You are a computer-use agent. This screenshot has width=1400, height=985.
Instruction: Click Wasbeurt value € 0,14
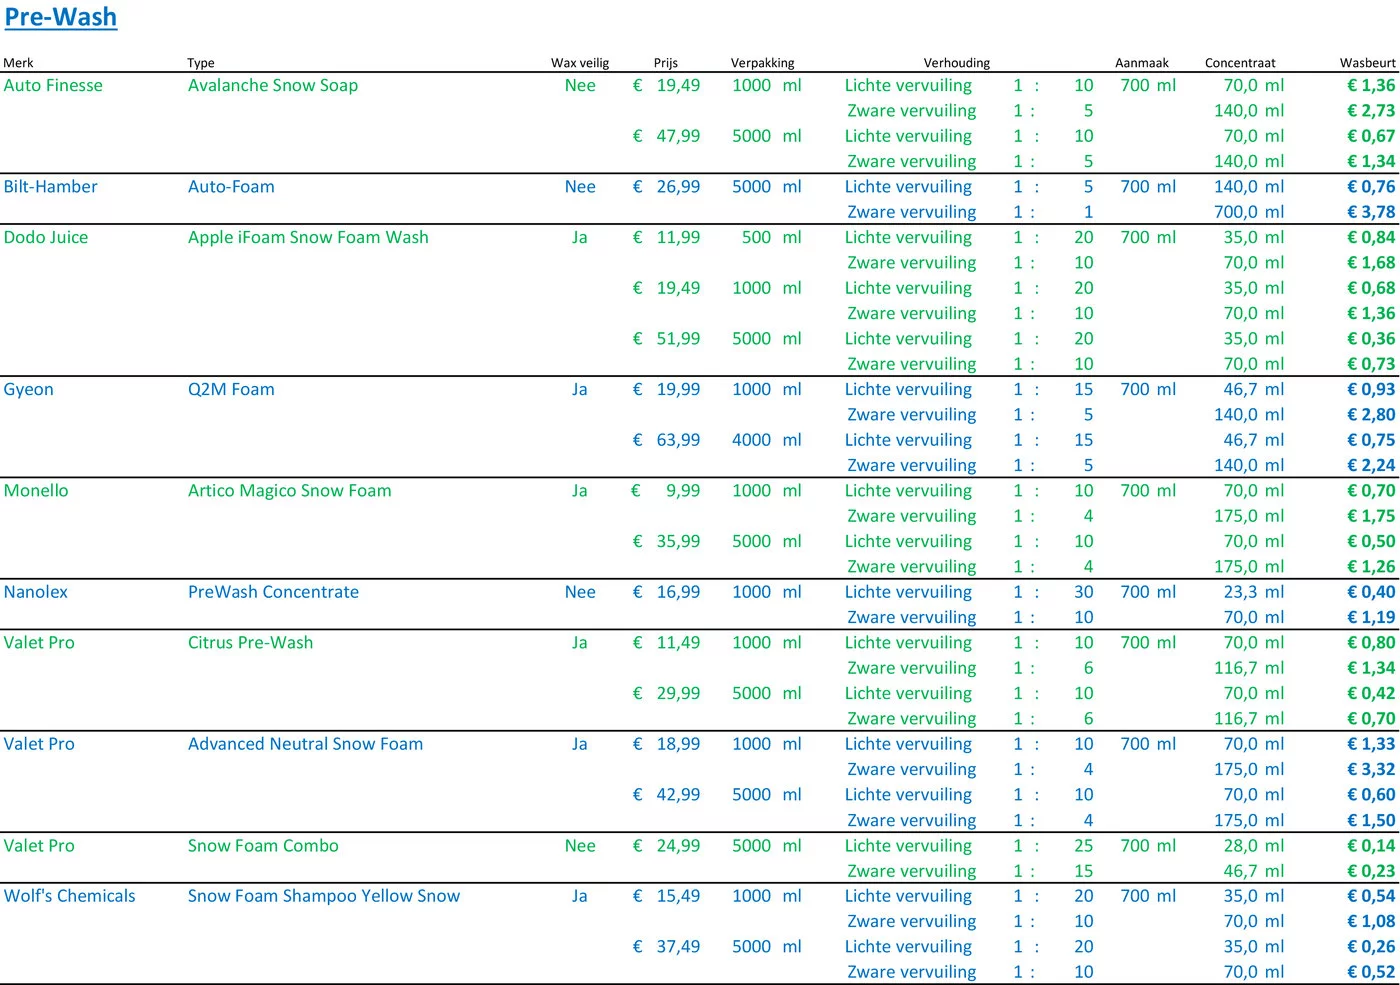pos(1371,845)
